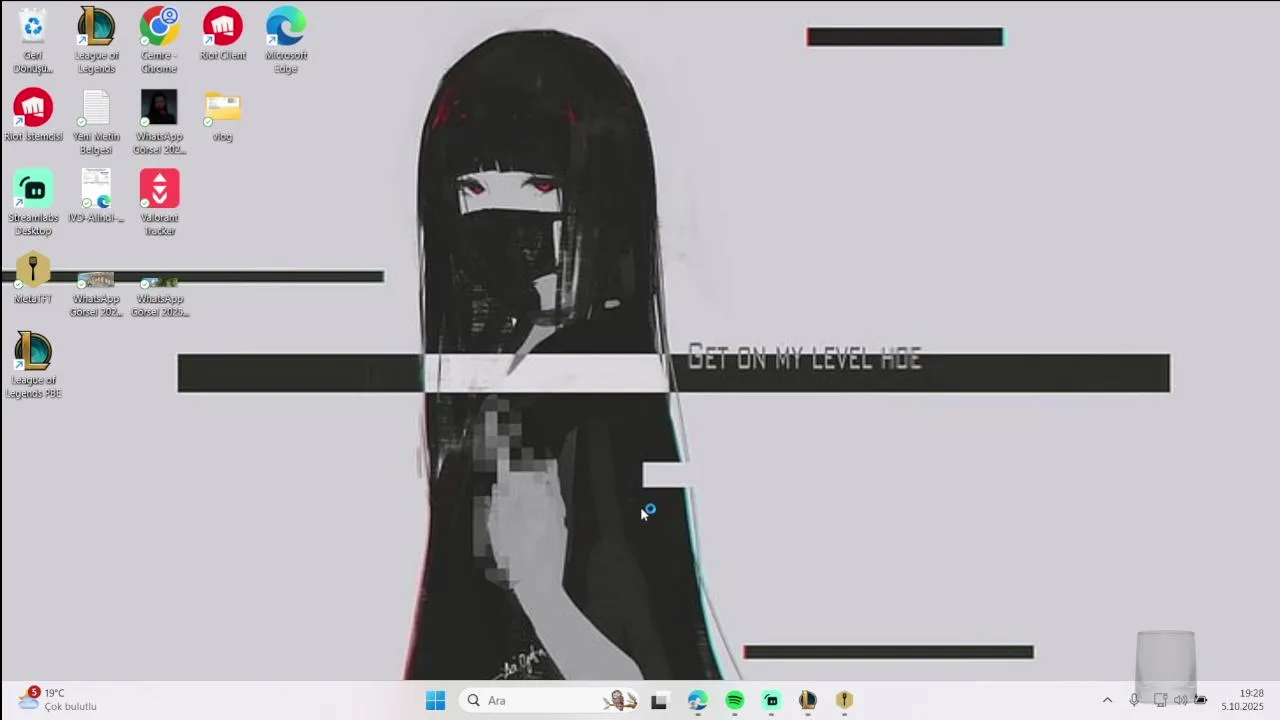The width and height of the screenshot is (1280, 720).
Task: Switch to League of Legends in taskbar
Action: 808,701
